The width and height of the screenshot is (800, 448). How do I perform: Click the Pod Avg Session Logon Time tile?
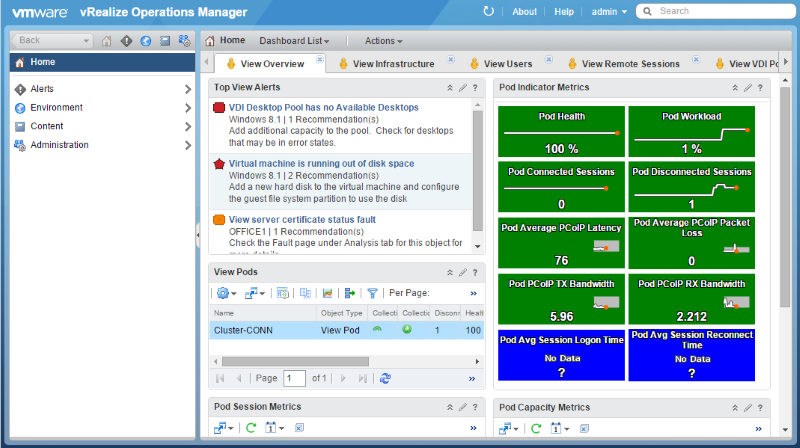561,355
